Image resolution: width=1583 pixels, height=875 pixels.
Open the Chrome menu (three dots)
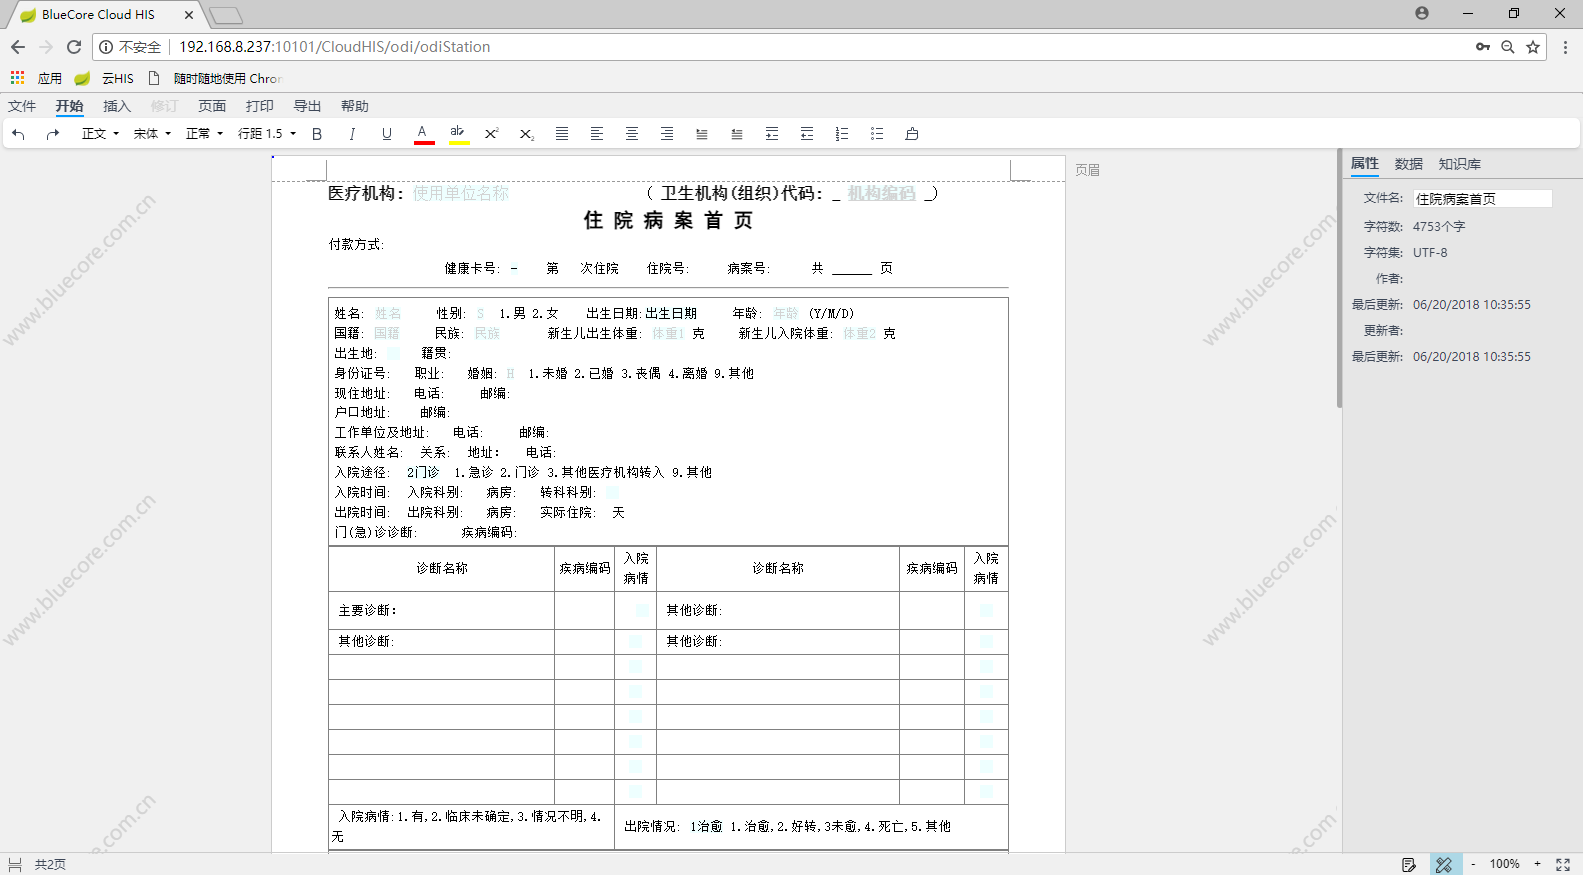[x=1565, y=47]
